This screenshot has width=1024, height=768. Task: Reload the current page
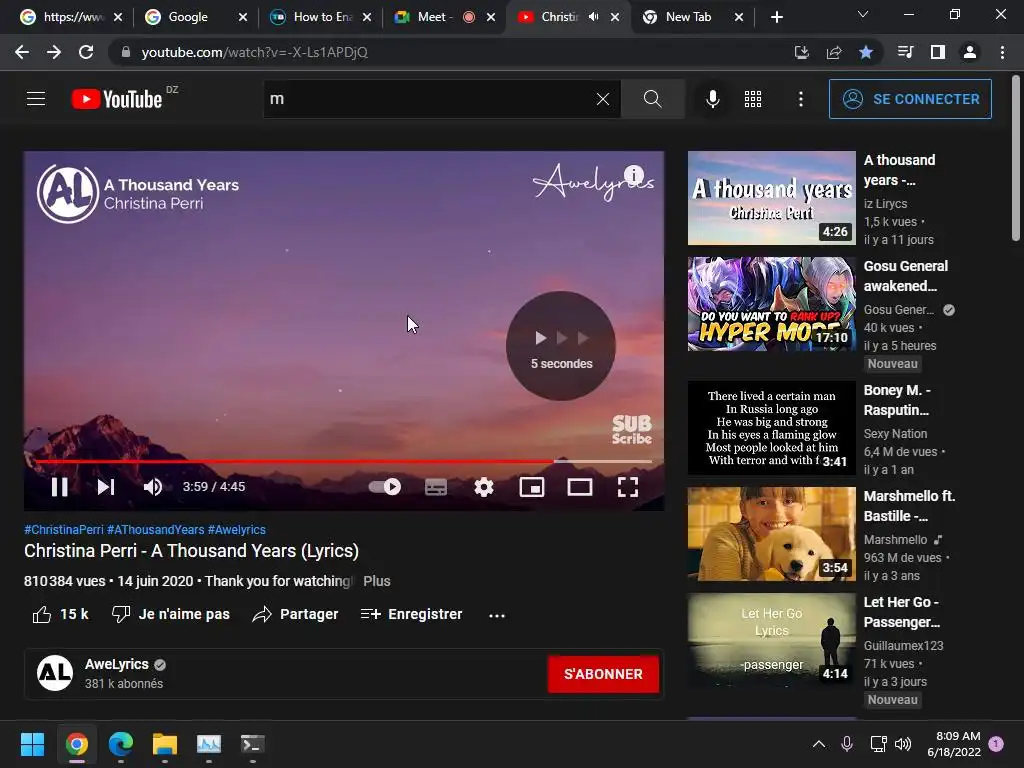tap(86, 52)
